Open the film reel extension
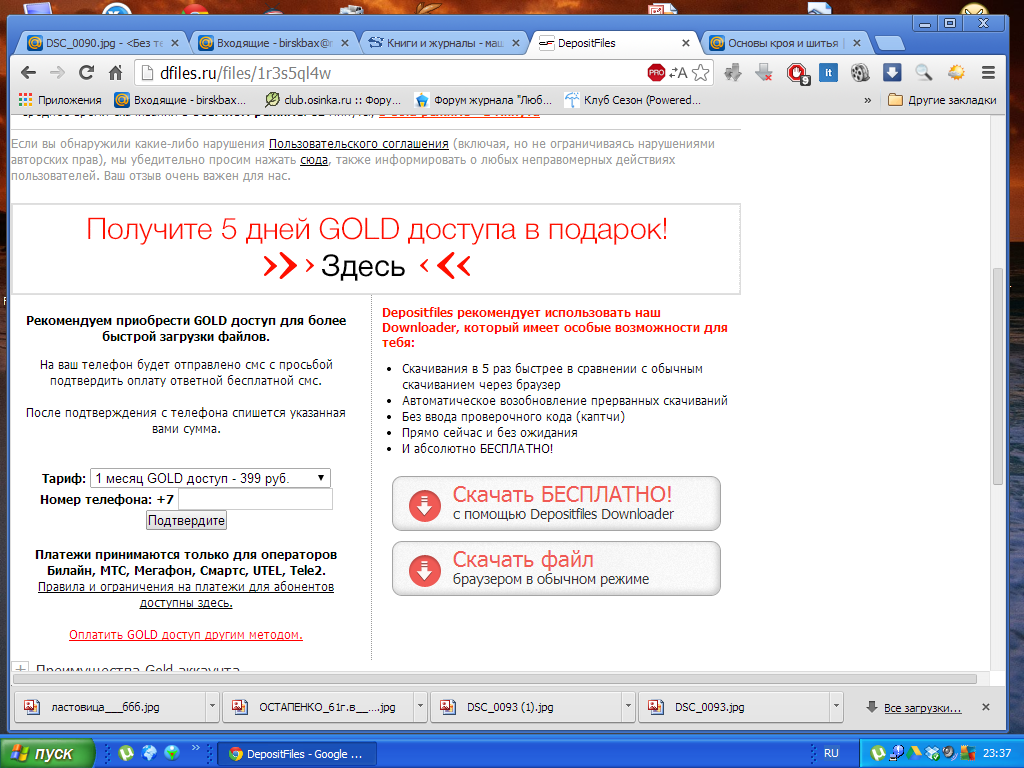The image size is (1024, 768). (860, 72)
